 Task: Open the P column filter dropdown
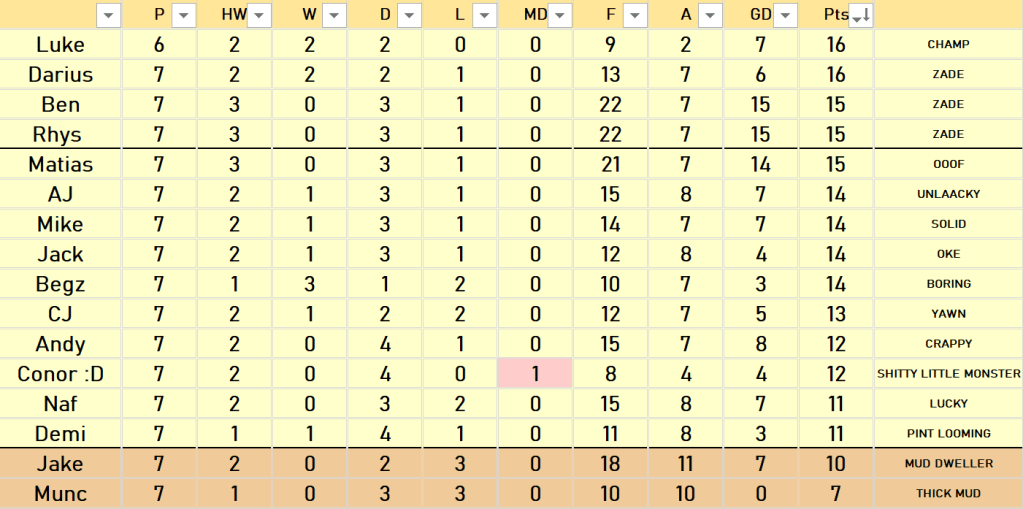(x=184, y=15)
